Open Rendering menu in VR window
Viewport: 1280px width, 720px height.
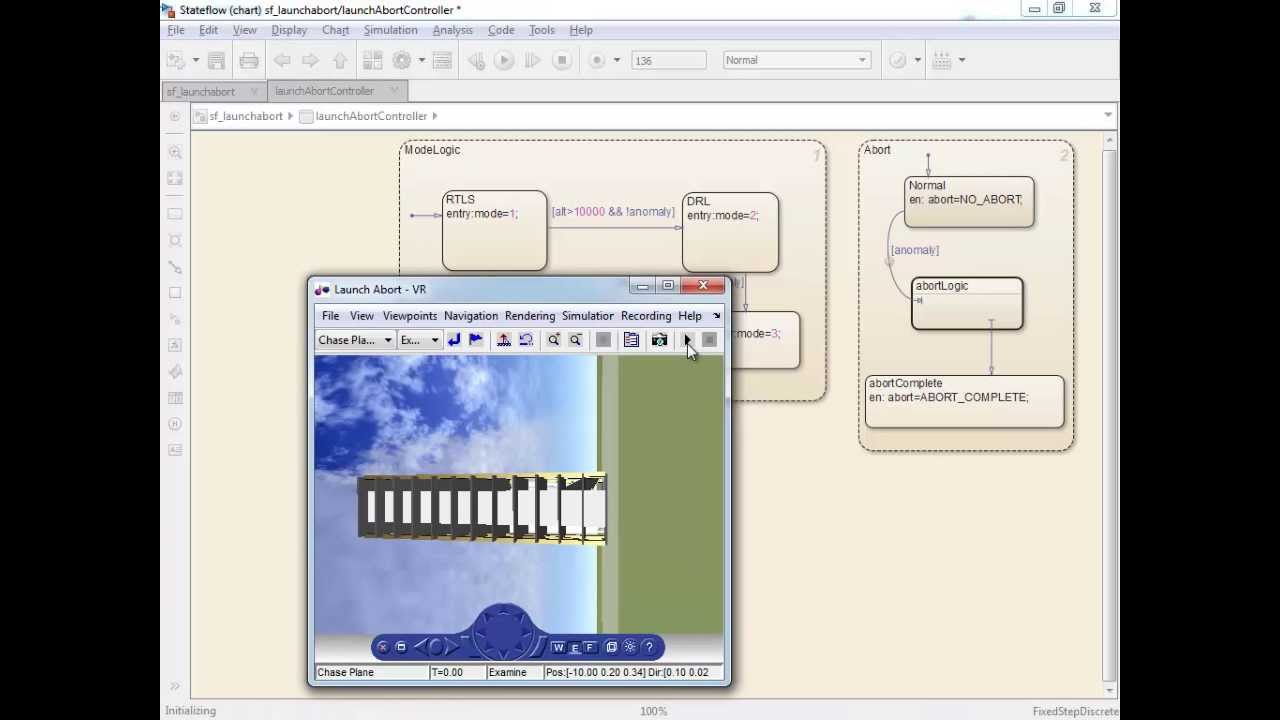529,316
